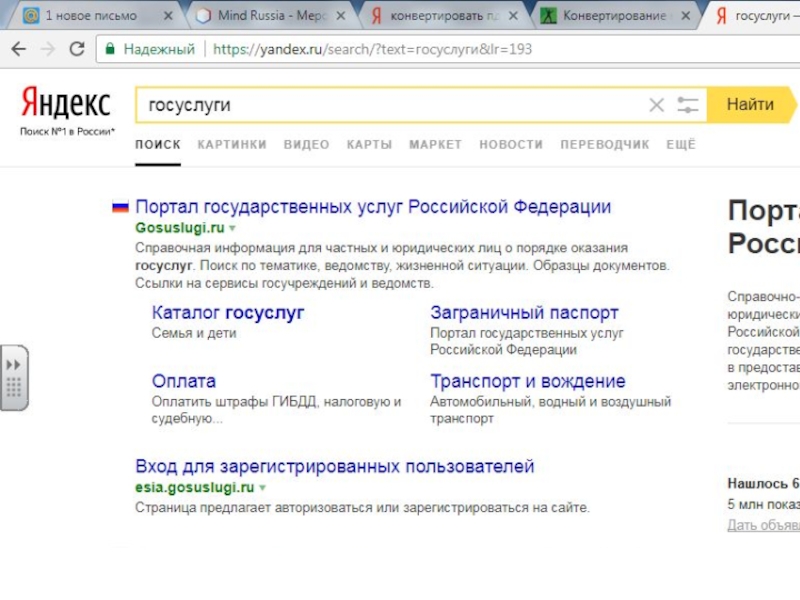Click the browser forward arrow
Viewport: 800px width, 600px height.
48,49
